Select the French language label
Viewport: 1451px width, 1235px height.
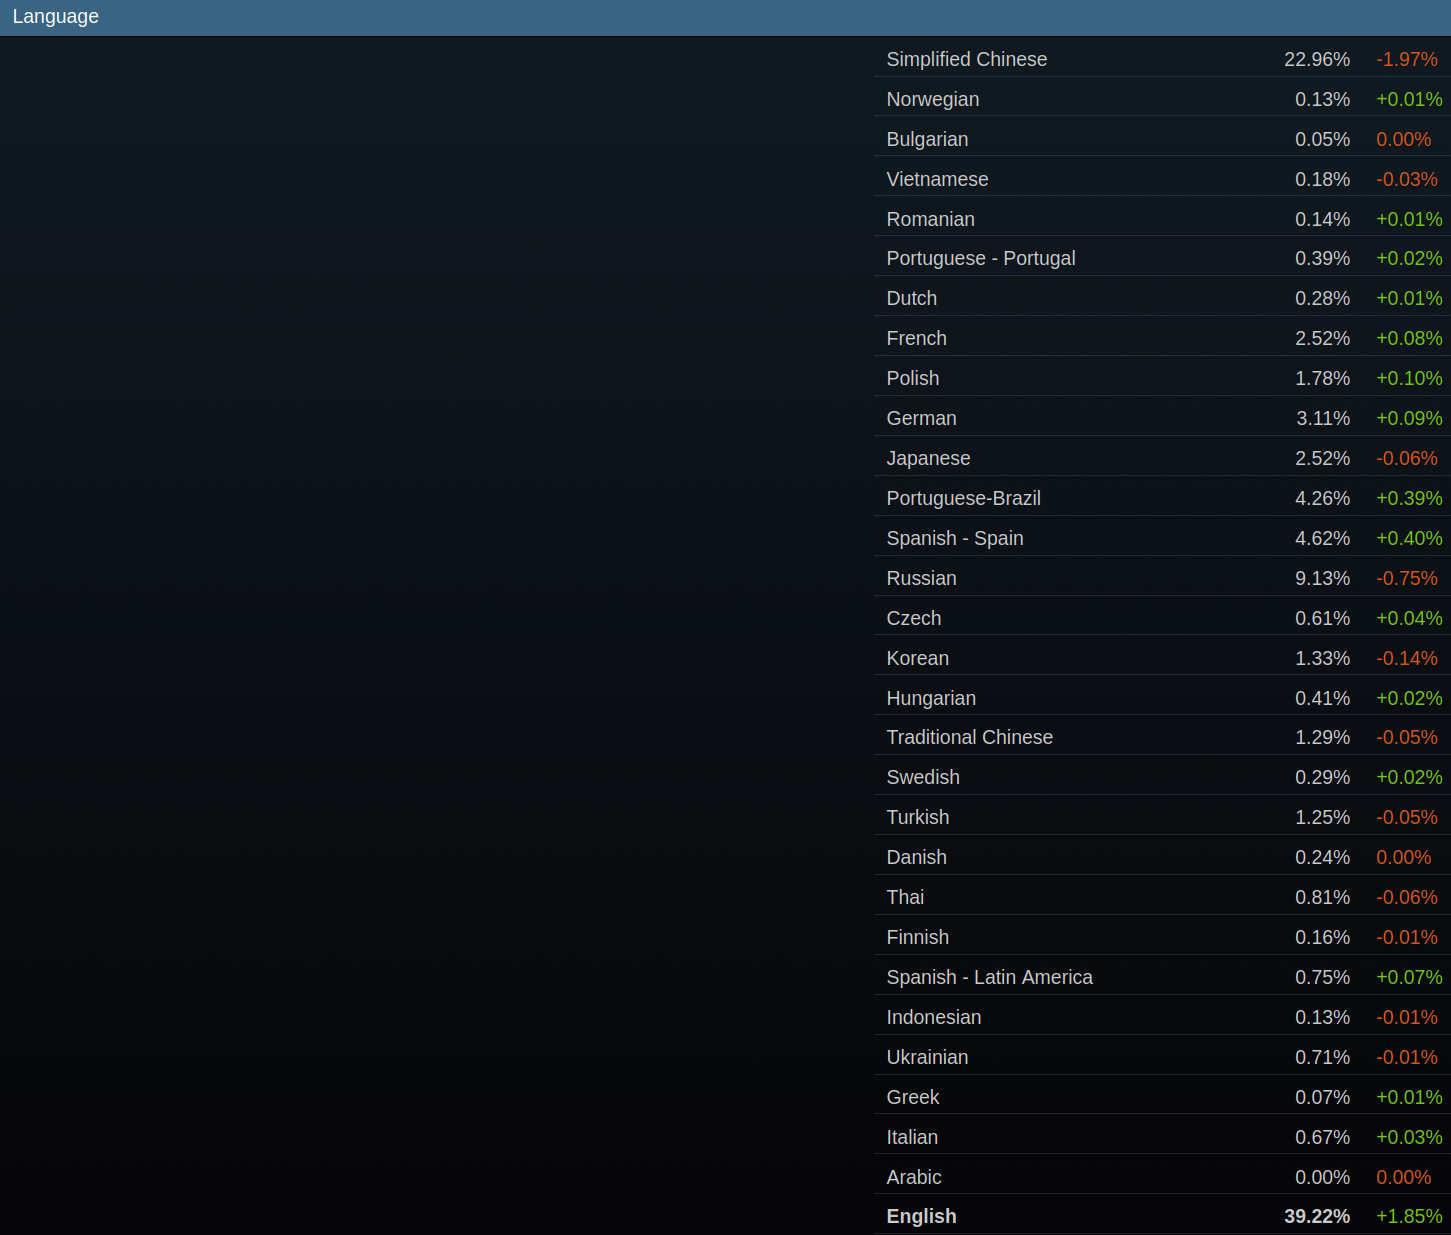(x=916, y=338)
